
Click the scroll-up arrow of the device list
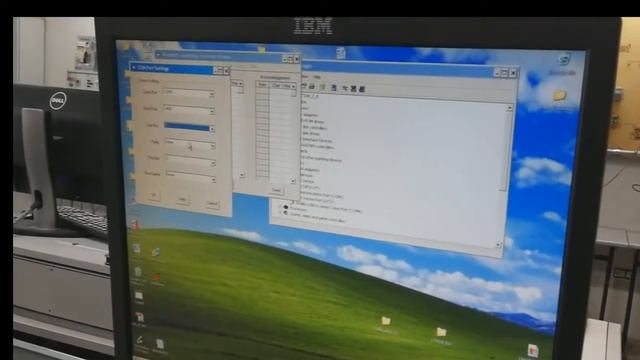pyautogui.click(x=509, y=108)
